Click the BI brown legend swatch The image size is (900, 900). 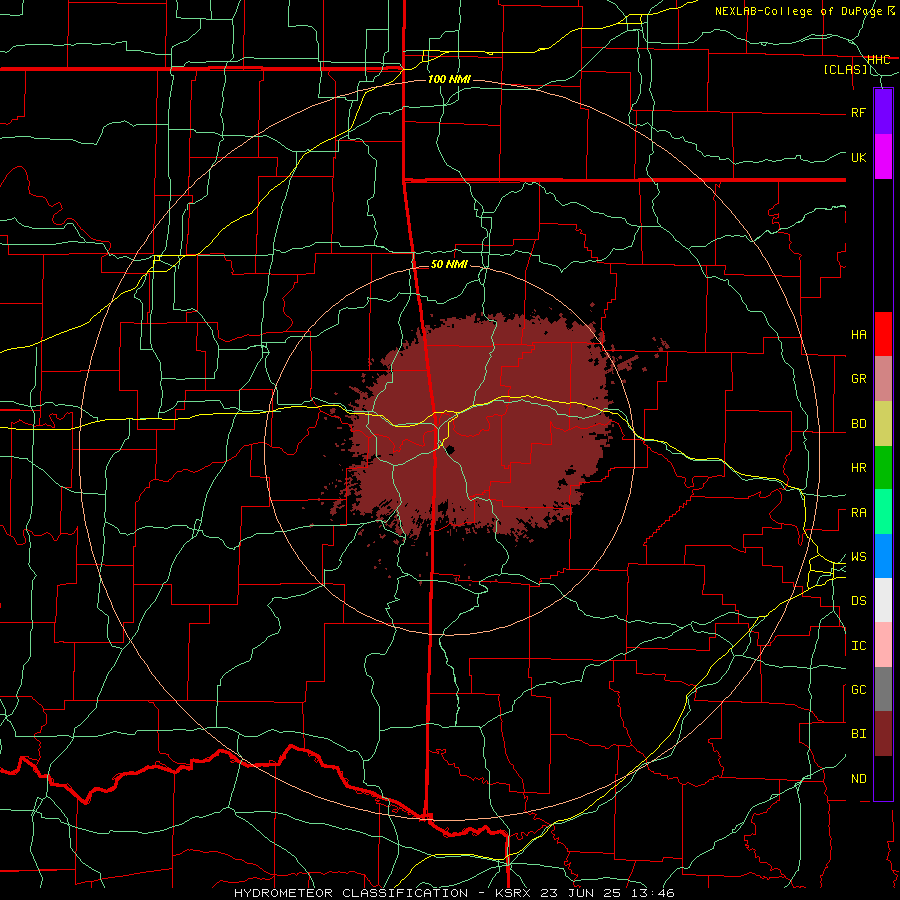click(883, 734)
